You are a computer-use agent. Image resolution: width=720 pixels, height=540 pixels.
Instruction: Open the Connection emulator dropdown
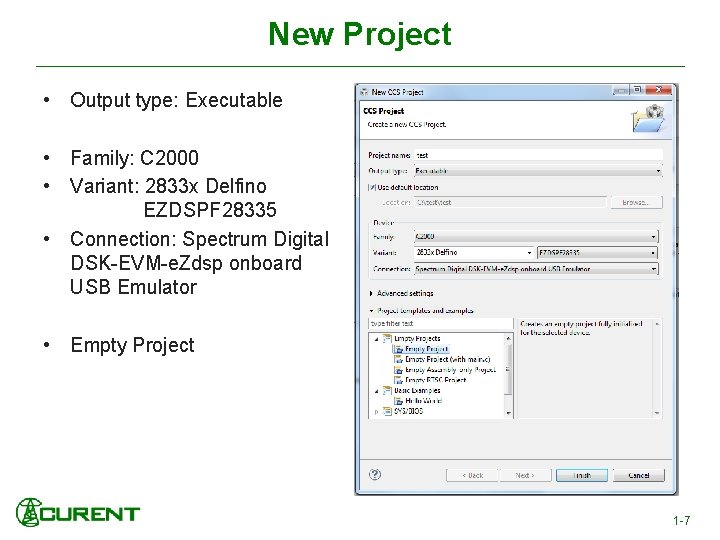coord(536,269)
